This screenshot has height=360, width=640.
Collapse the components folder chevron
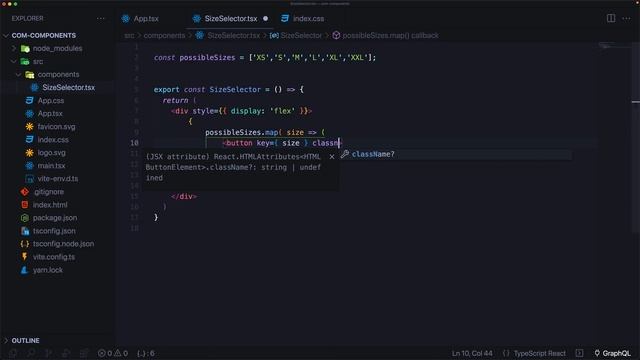click(x=18, y=74)
